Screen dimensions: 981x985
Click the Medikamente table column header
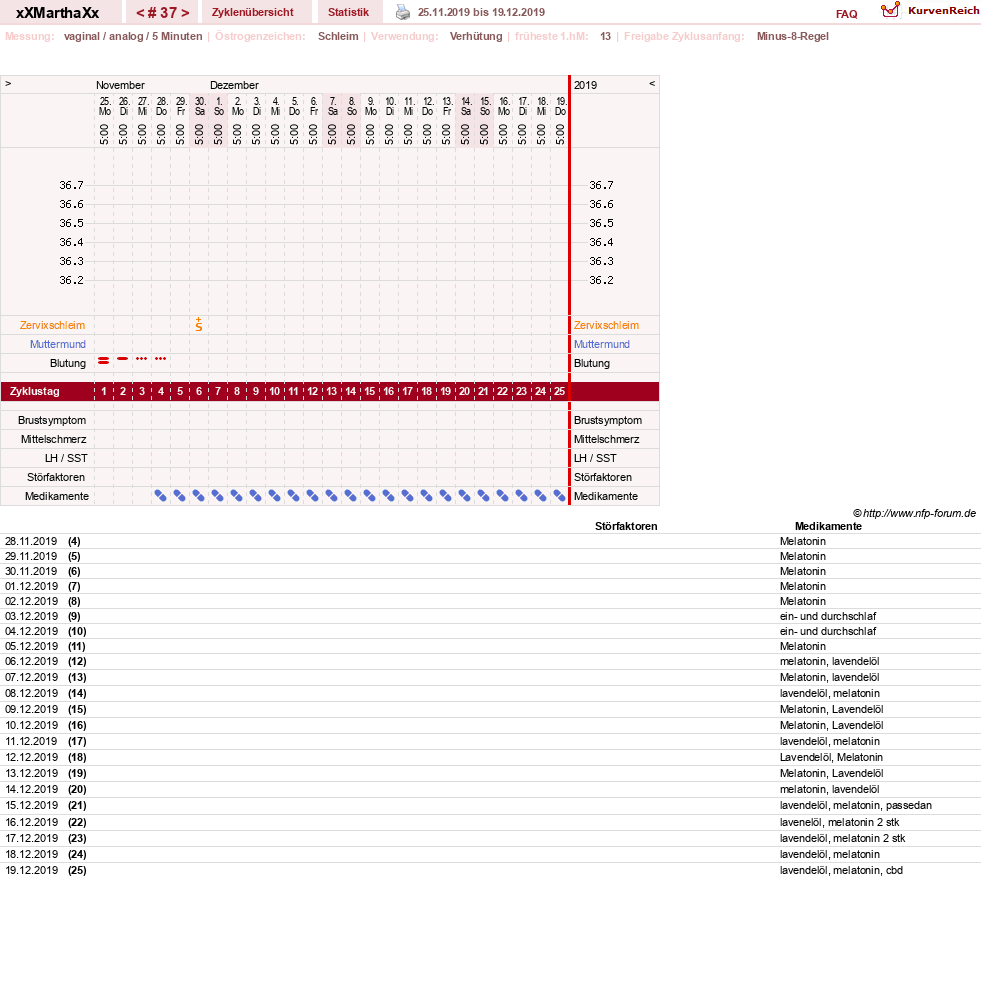point(828,526)
